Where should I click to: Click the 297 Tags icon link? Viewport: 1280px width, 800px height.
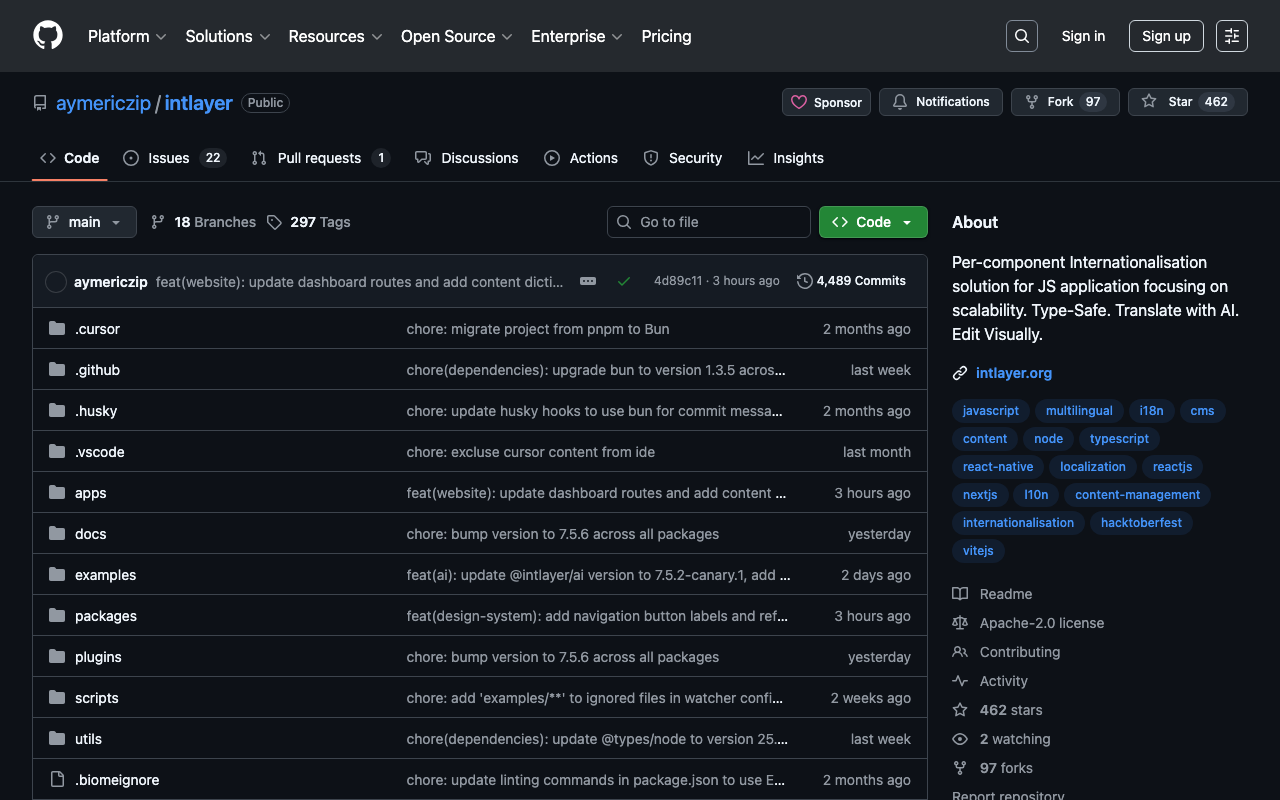309,222
